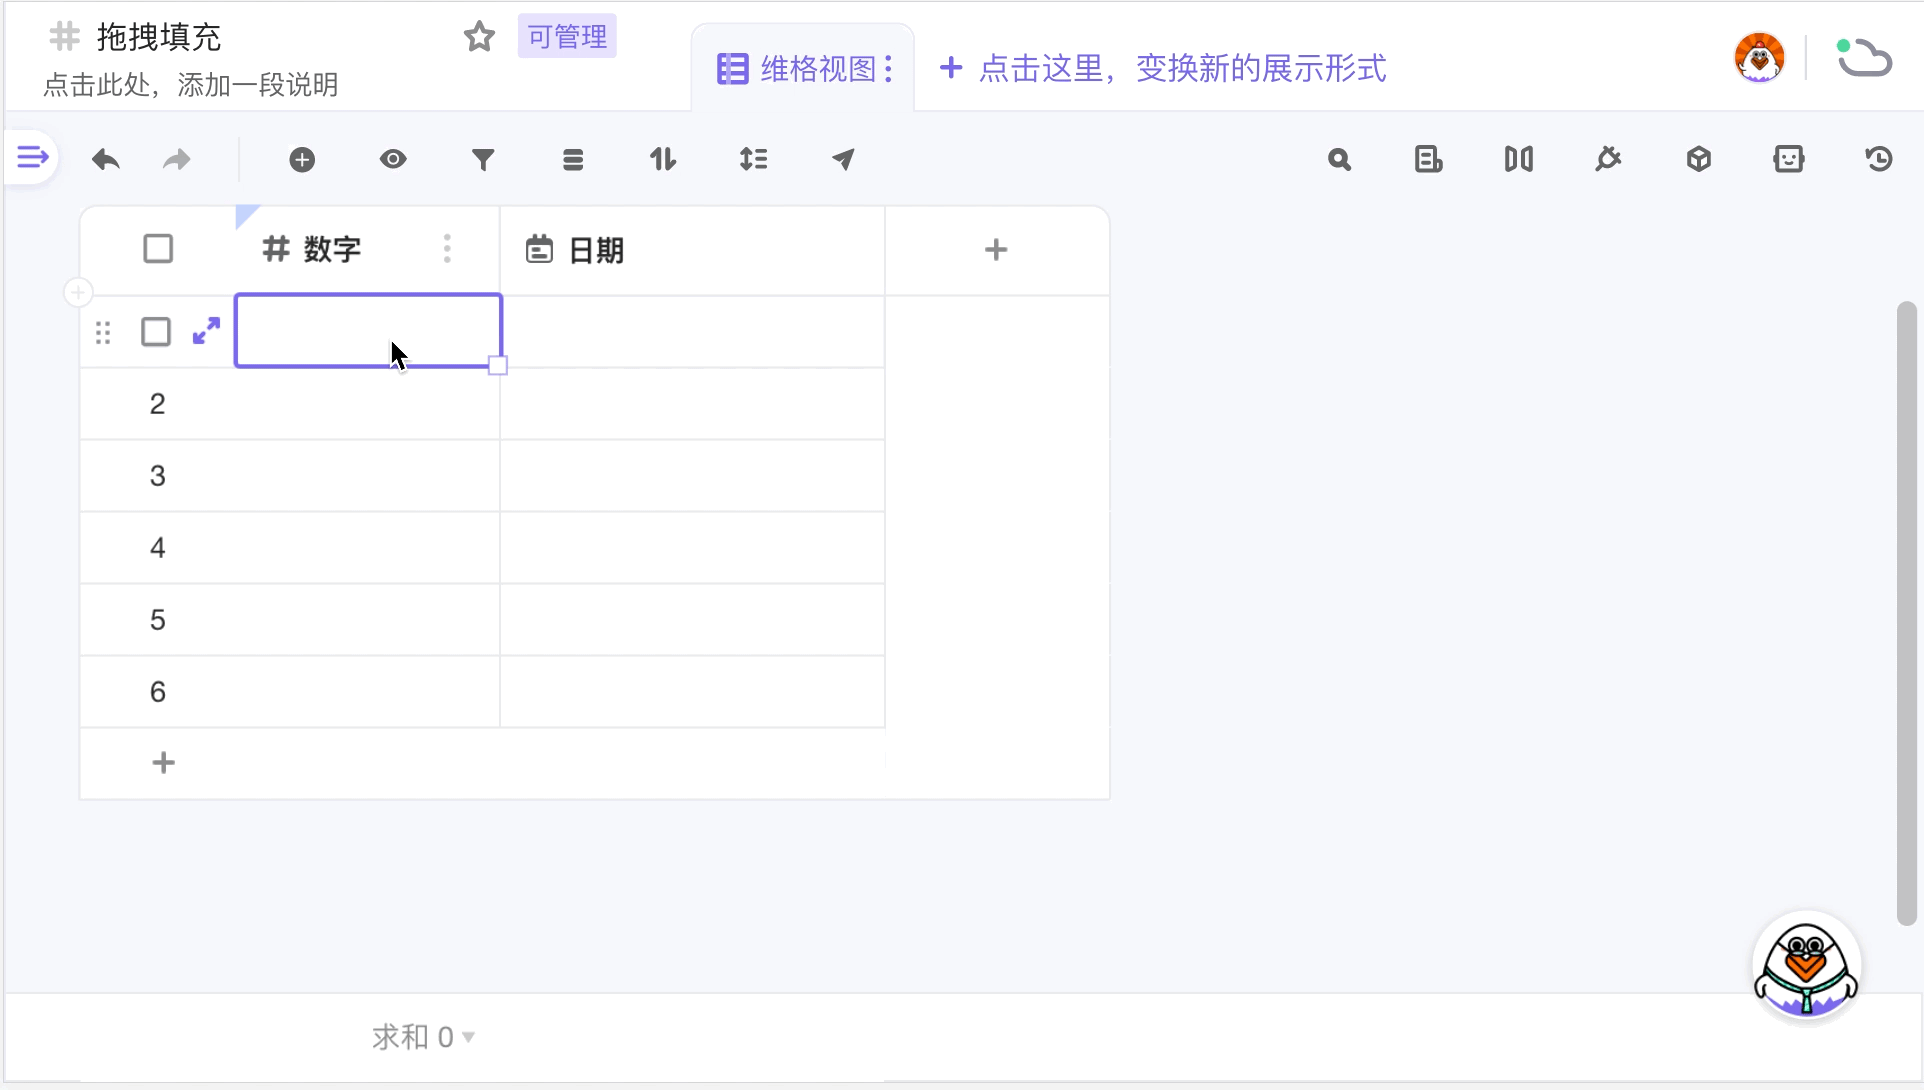Screen dimensions: 1924x1090
Task: Open the search magnifier icon
Action: coord(1339,159)
